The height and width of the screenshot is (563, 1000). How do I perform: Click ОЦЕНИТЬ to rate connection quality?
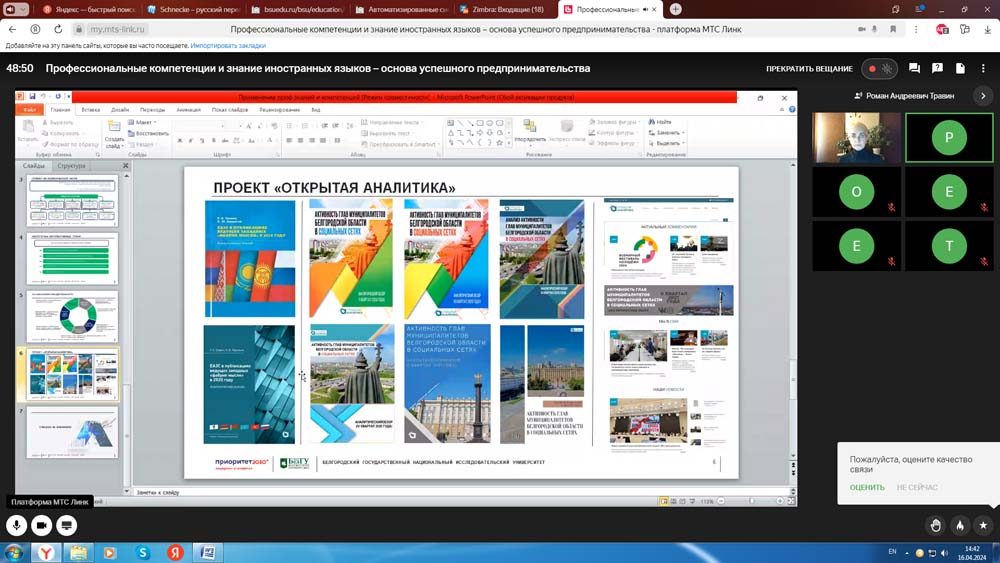(x=867, y=488)
